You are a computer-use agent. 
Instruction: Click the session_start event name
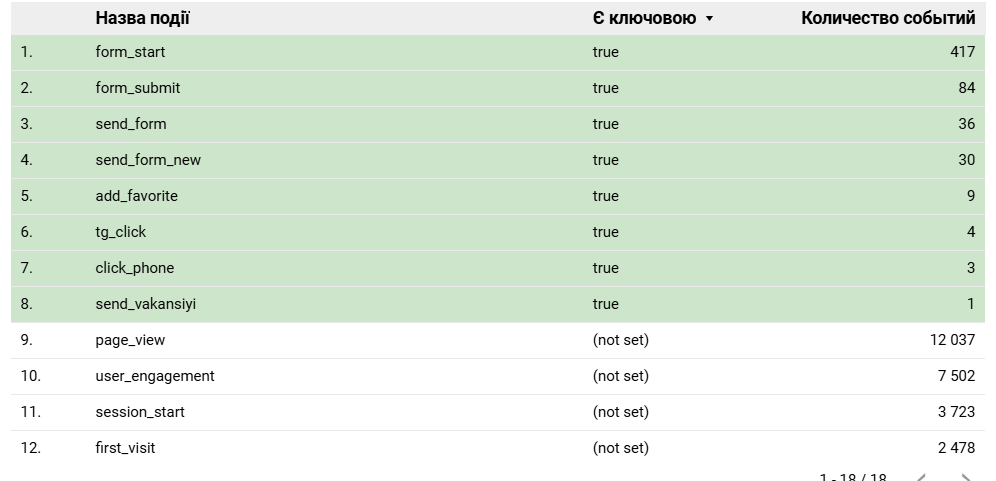click(x=140, y=412)
